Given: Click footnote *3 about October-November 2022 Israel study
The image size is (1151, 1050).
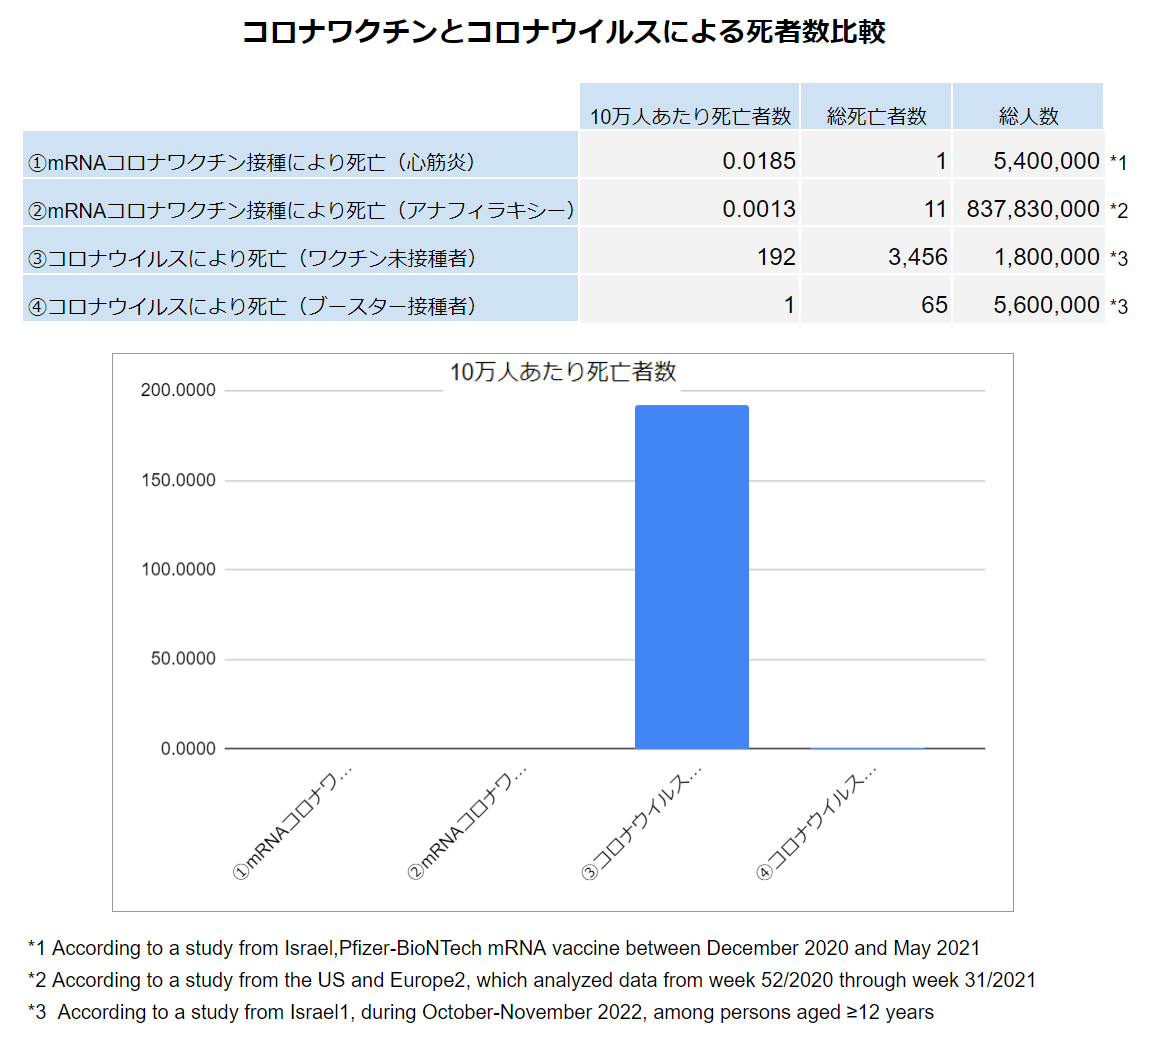Looking at the screenshot, I should [481, 1012].
